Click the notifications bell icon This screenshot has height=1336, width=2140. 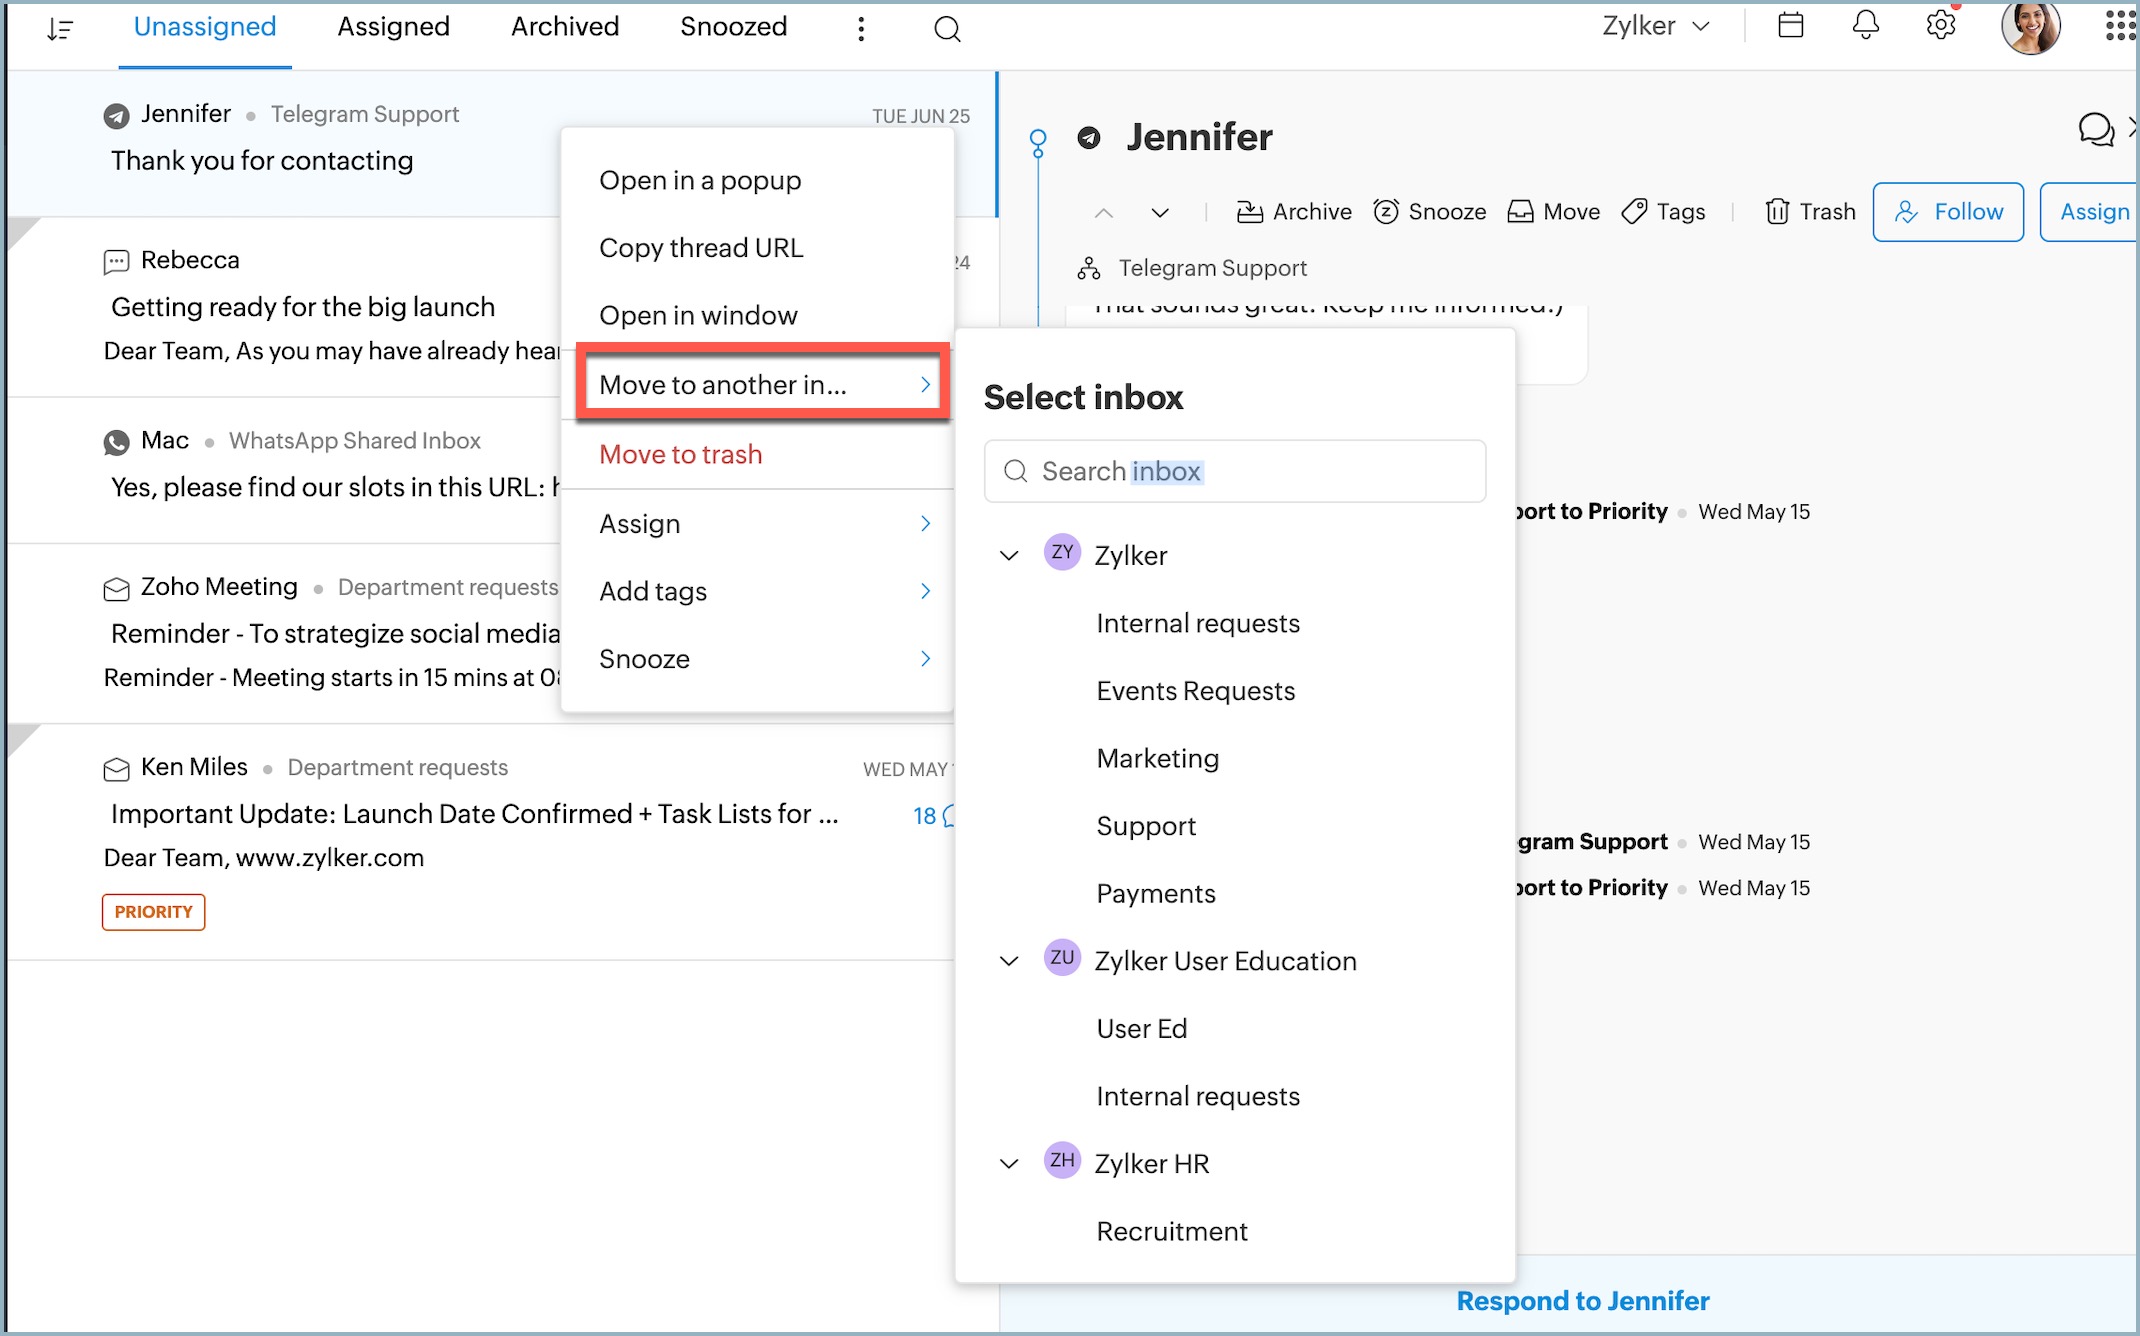1865,26
